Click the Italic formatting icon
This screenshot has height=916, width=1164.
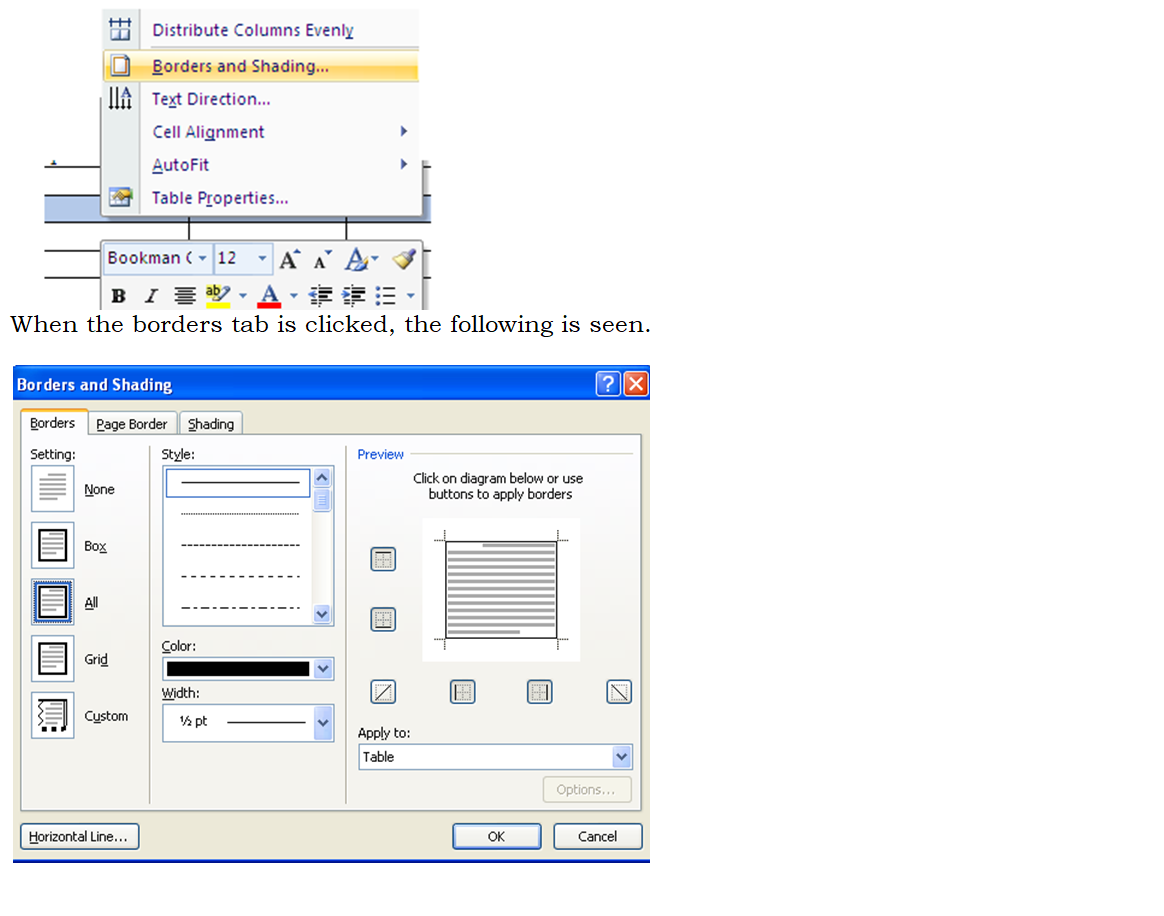[151, 296]
